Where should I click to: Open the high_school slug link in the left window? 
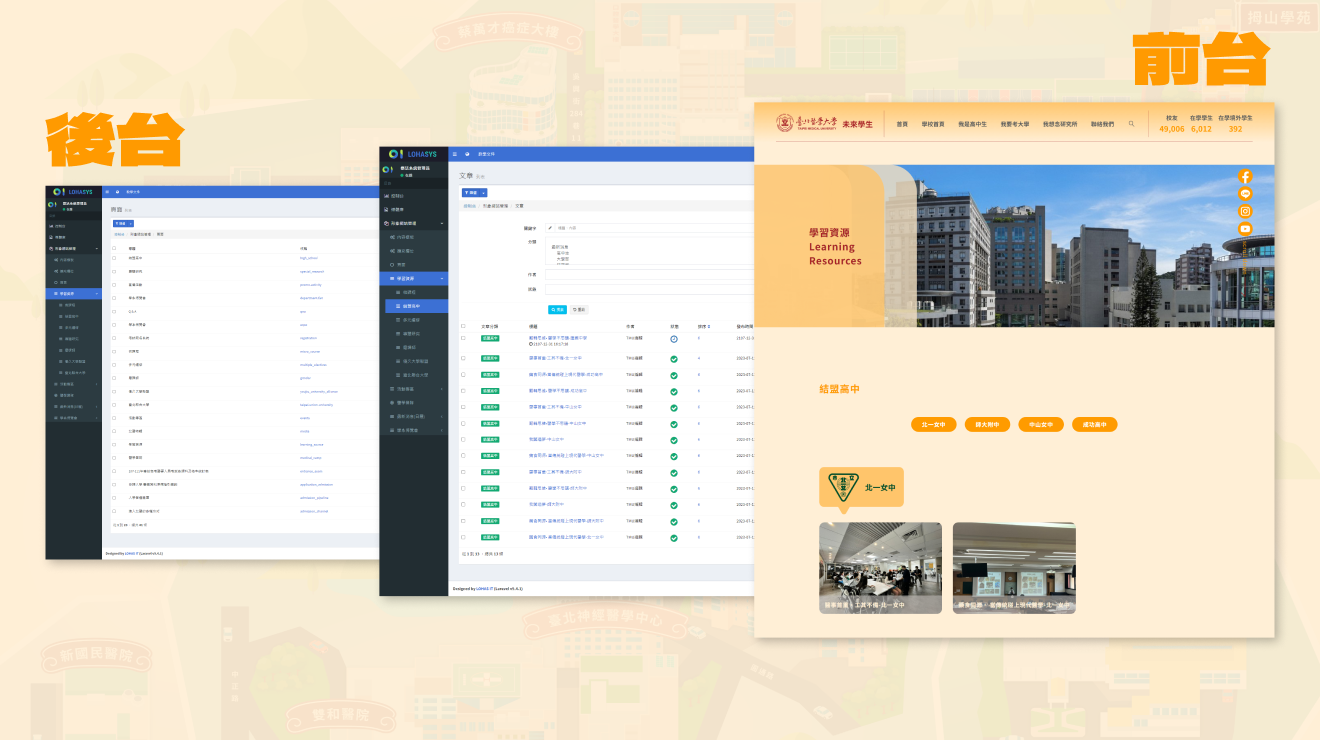309,258
